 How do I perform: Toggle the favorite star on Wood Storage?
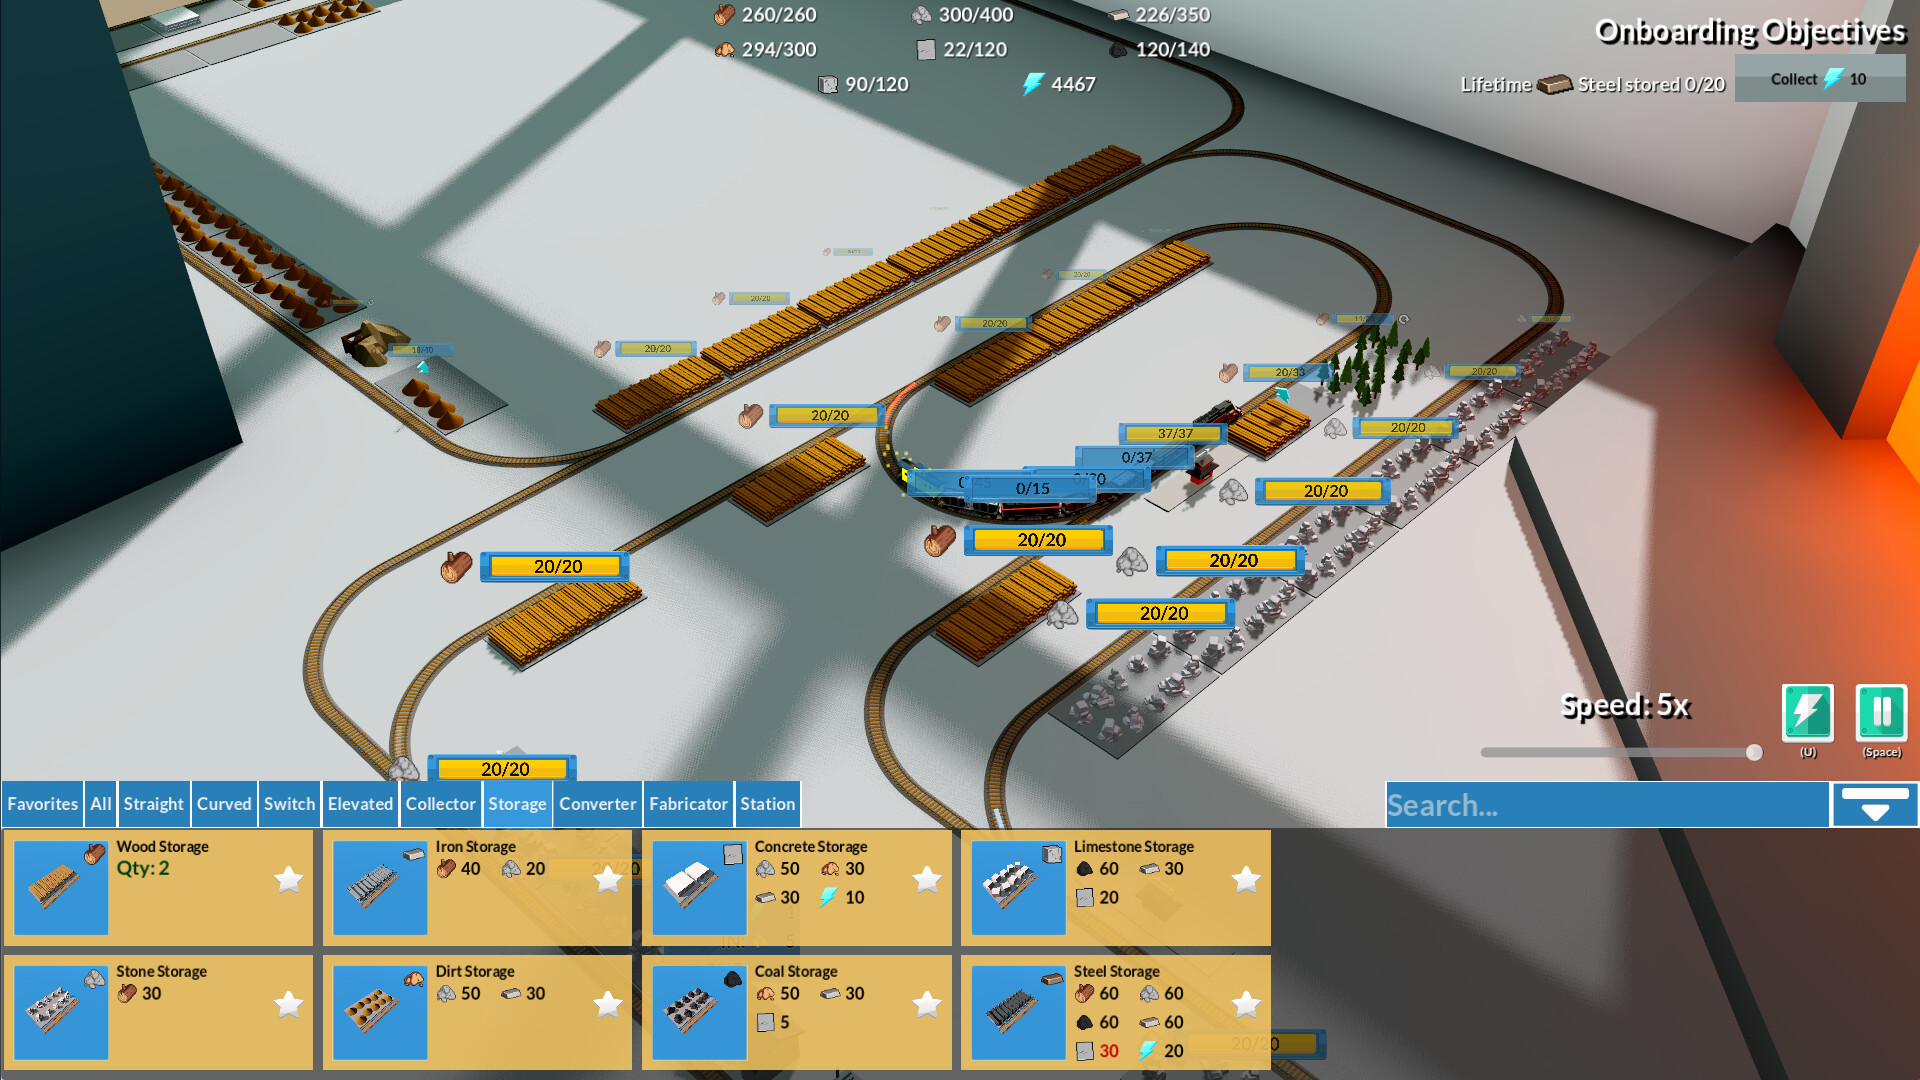289,879
